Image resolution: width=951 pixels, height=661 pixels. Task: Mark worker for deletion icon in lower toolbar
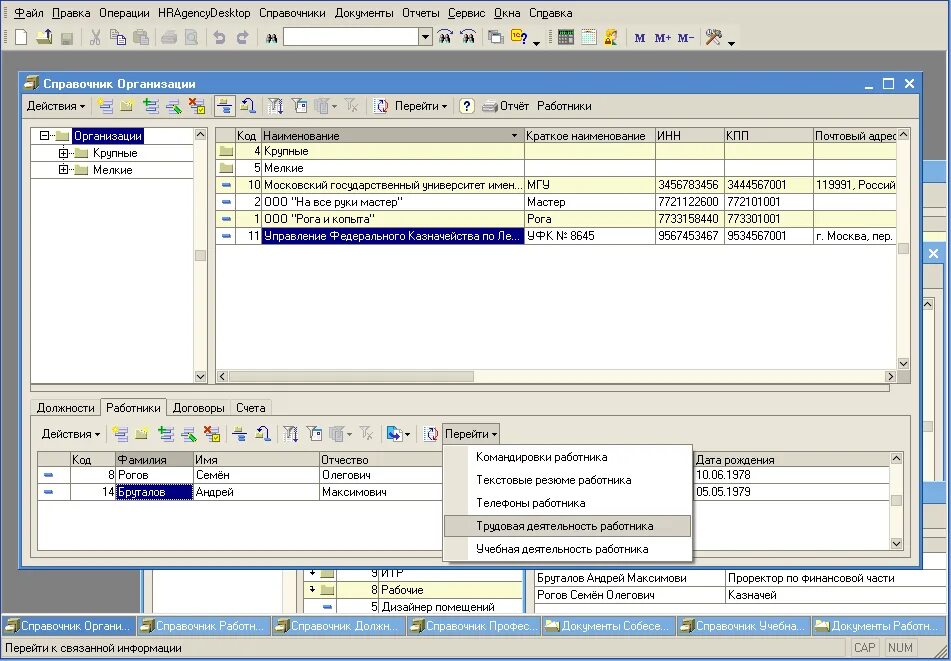[x=211, y=434]
